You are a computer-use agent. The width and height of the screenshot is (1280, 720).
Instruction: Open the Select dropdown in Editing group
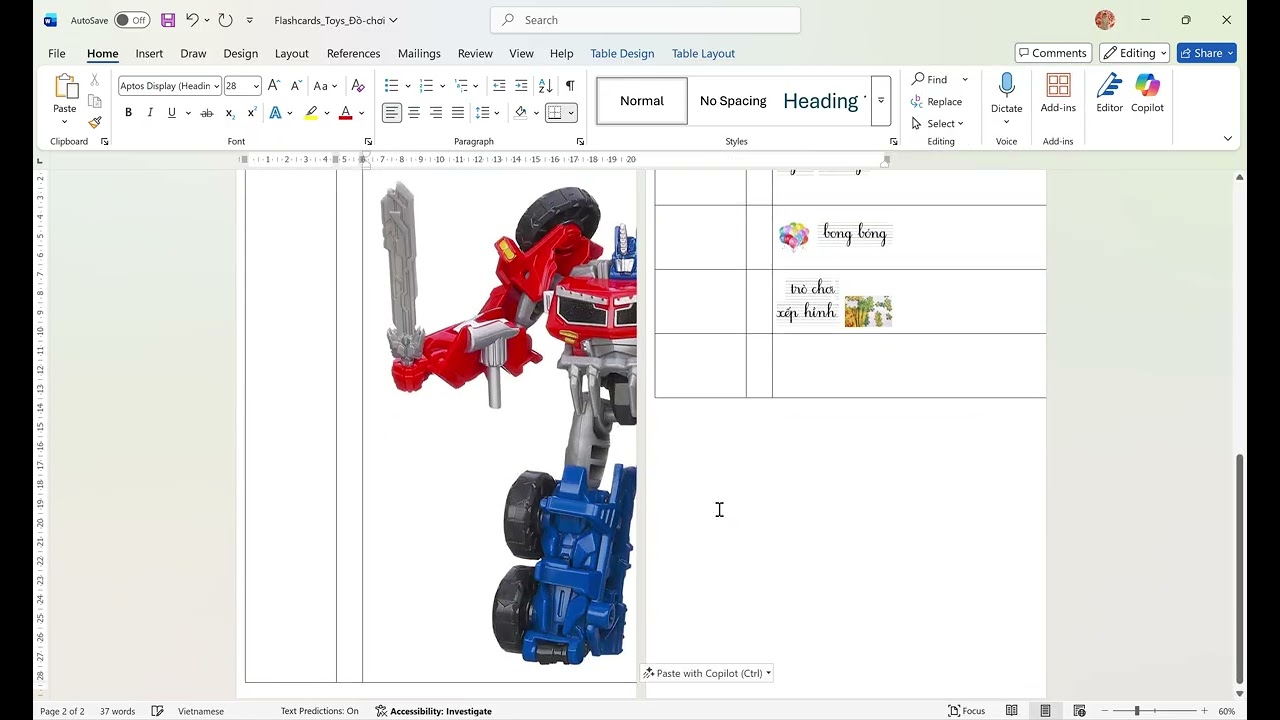pyautogui.click(x=938, y=124)
